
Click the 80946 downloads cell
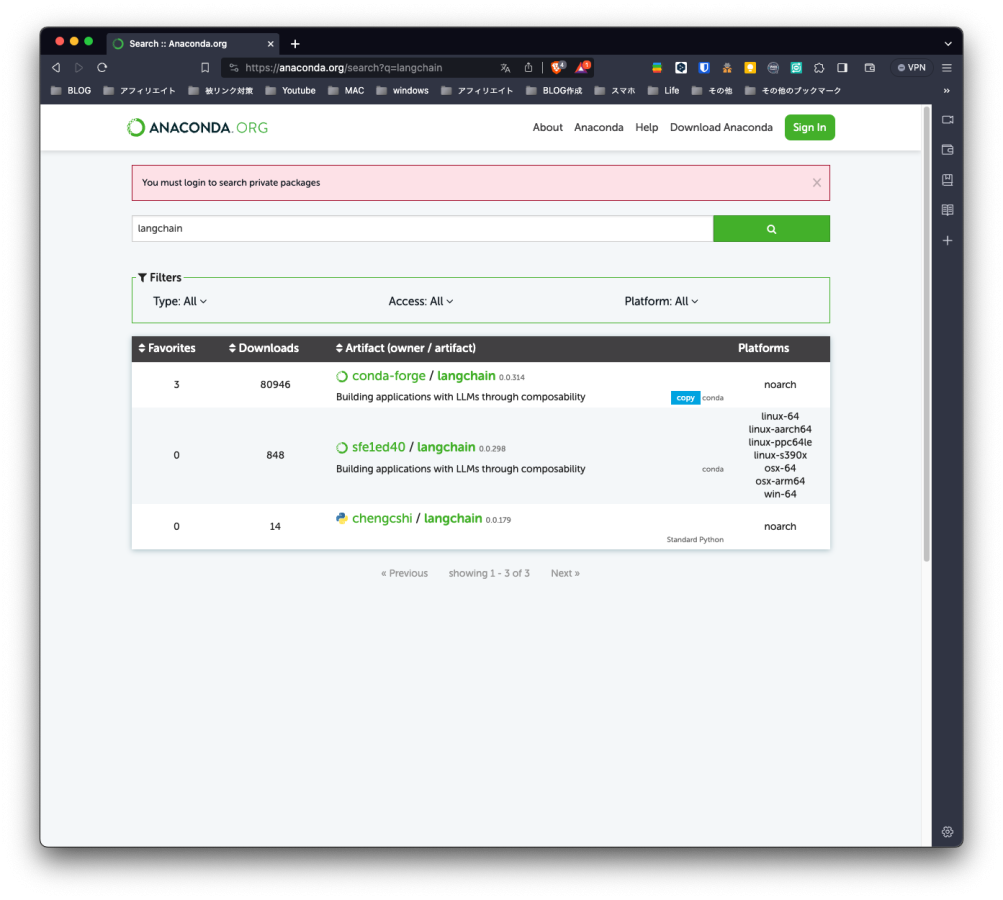(275, 384)
